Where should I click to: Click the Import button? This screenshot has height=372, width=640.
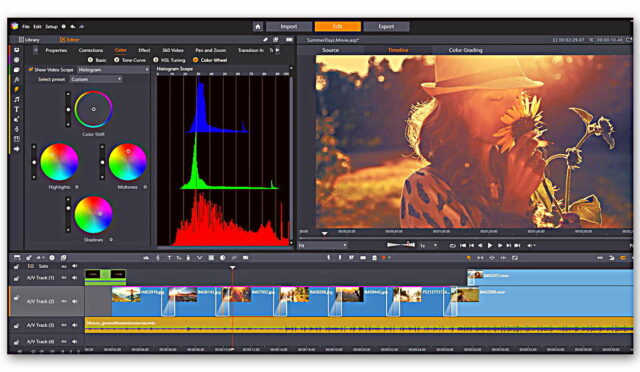point(289,27)
